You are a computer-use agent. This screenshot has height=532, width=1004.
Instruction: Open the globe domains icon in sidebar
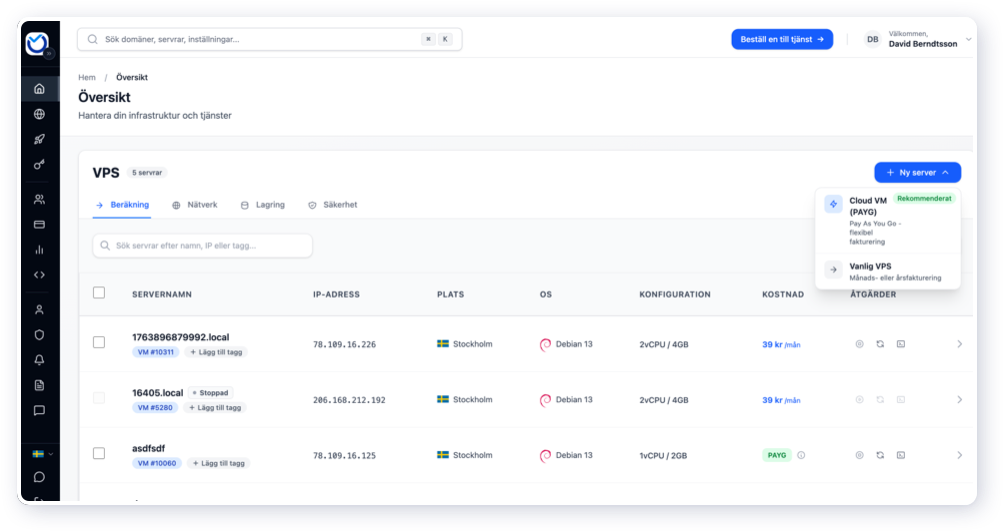[40, 114]
